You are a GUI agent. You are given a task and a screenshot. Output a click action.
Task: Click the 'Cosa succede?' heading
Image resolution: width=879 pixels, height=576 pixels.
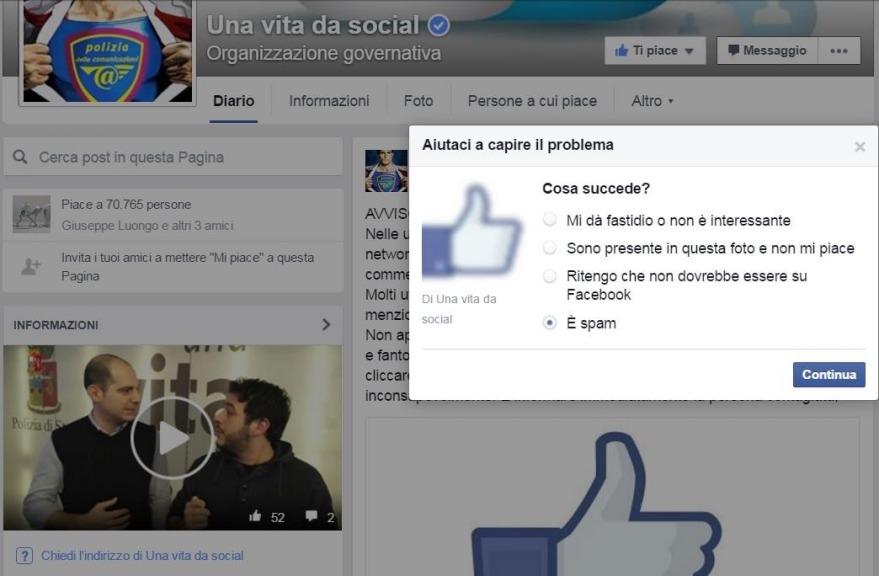596,188
